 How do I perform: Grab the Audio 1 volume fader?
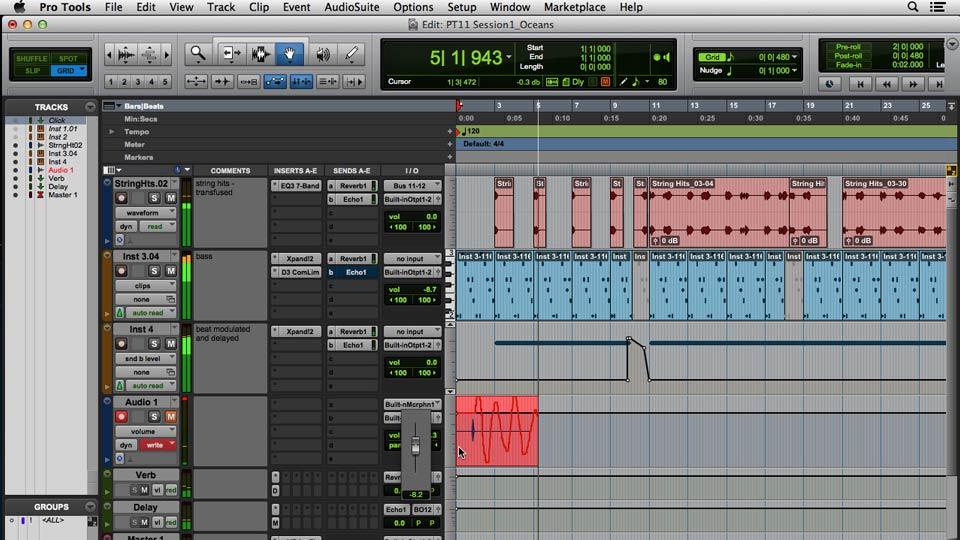tap(415, 445)
